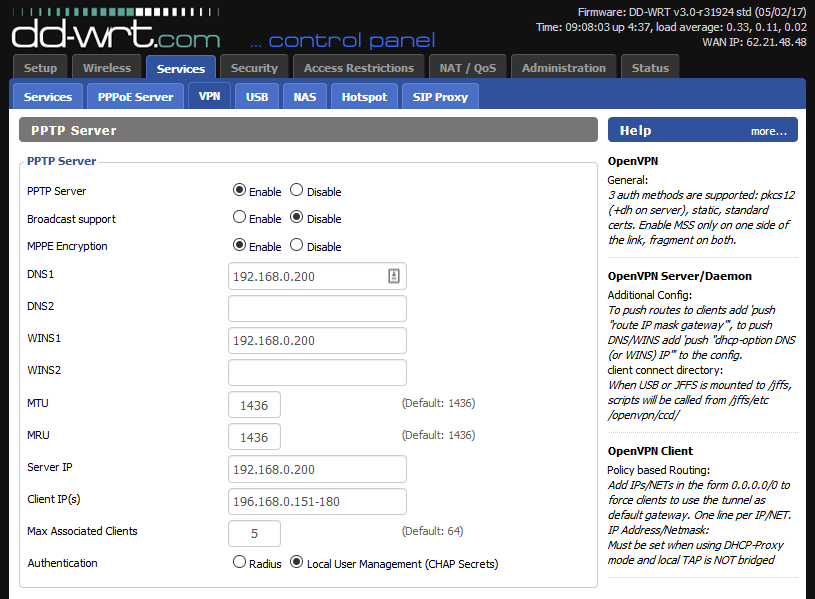Click the Broadcast support label

tap(71, 219)
